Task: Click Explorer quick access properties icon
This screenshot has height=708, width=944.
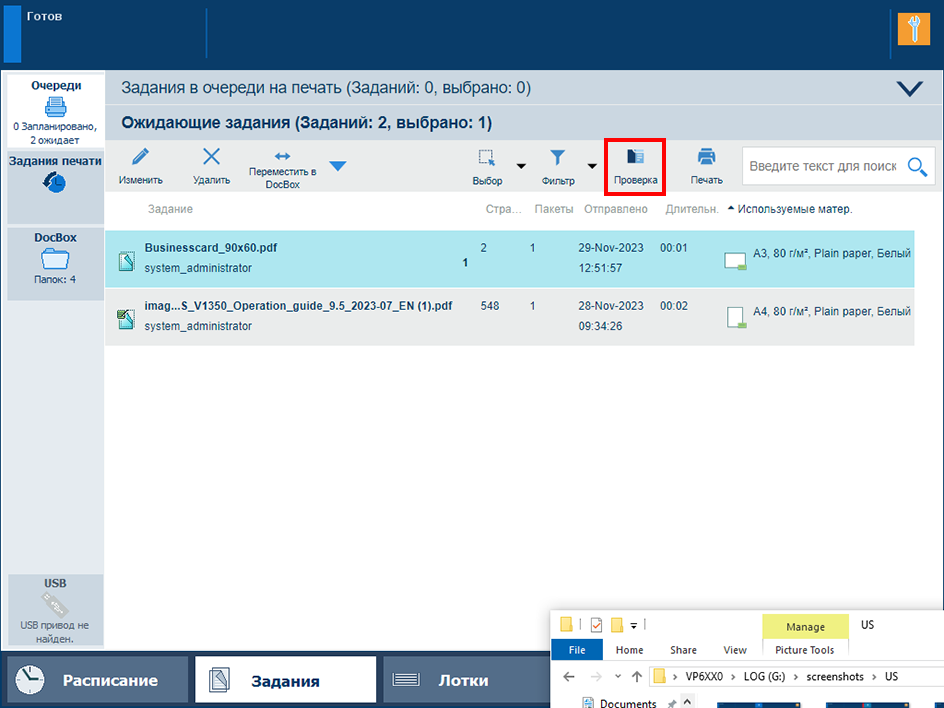Action: point(596,625)
